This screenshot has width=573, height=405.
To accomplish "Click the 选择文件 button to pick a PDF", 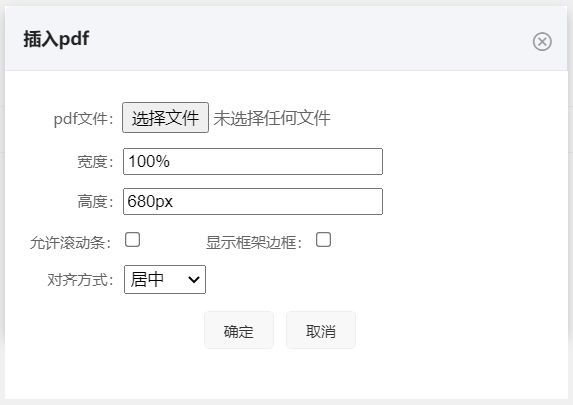I will tap(166, 118).
